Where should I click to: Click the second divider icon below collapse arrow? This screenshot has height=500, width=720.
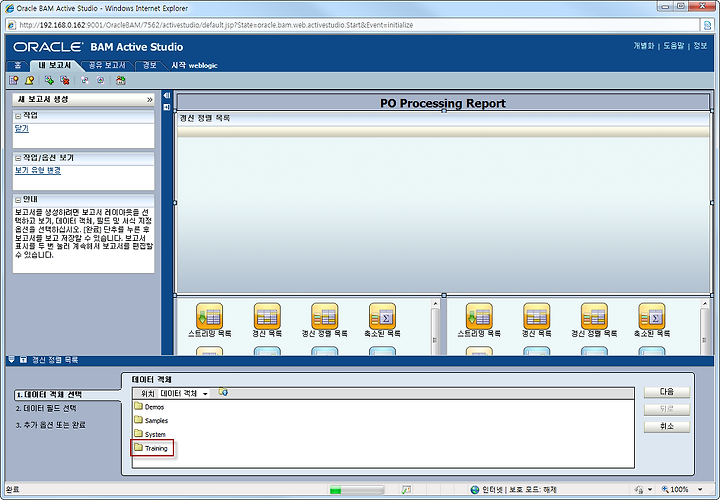coord(167,107)
